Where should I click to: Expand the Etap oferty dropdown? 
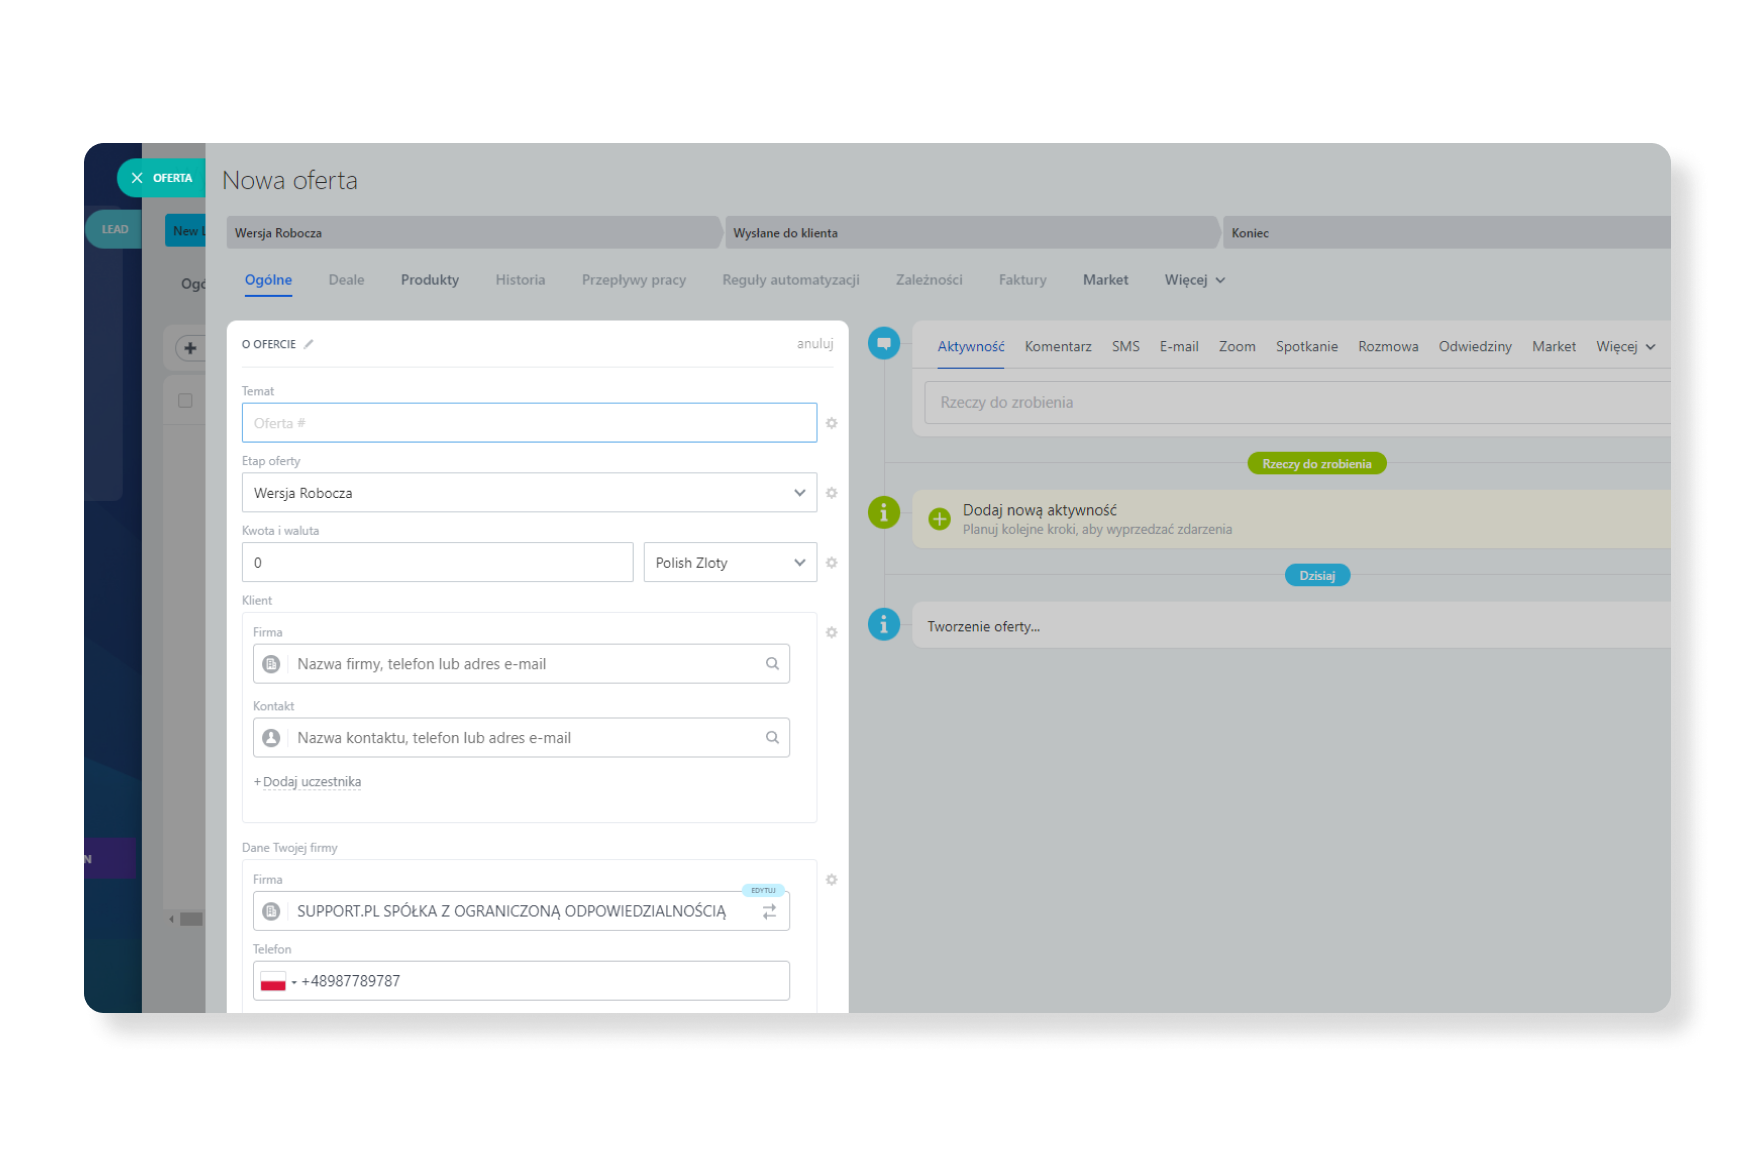[799, 493]
